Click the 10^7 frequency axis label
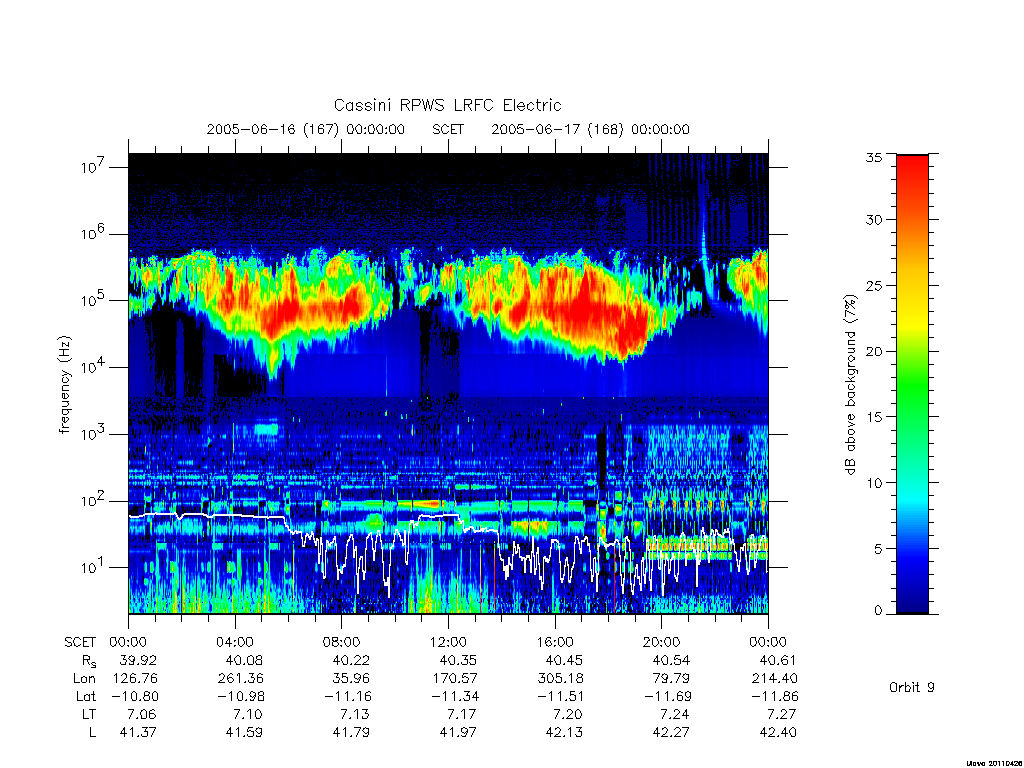The width and height of the screenshot is (1024, 768). point(94,167)
